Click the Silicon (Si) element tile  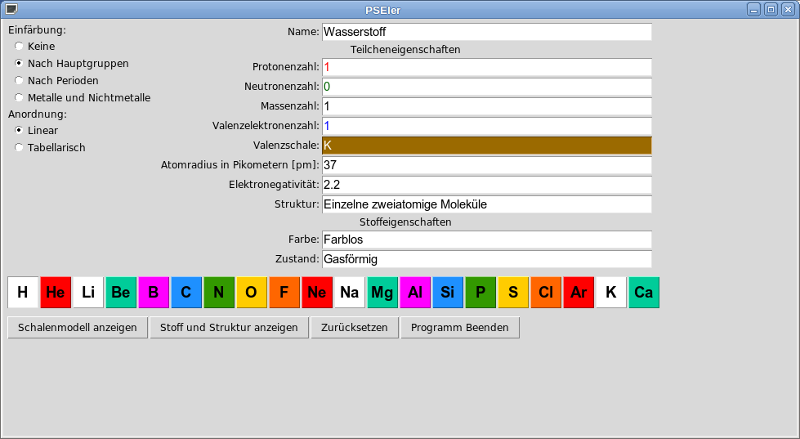448,292
